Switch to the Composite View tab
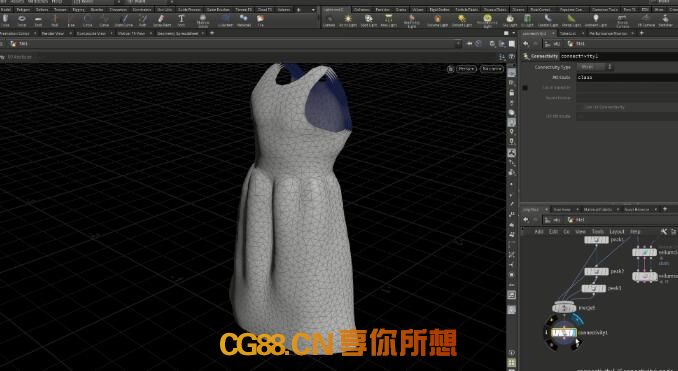678x371 pixels. pos(92,33)
